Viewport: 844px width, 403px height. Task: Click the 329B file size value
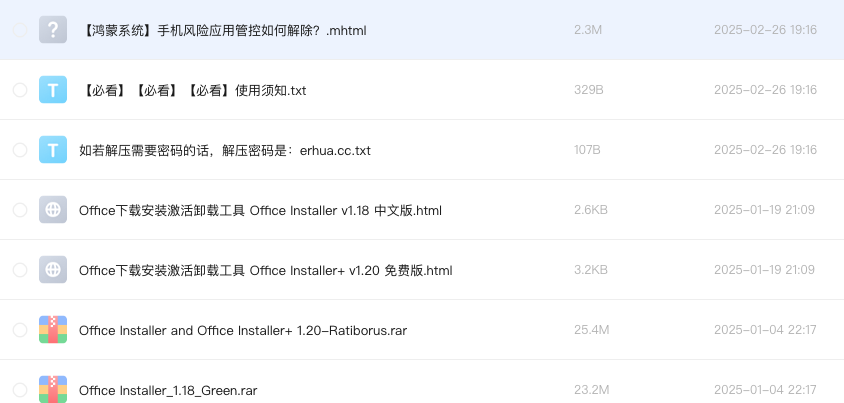point(589,90)
